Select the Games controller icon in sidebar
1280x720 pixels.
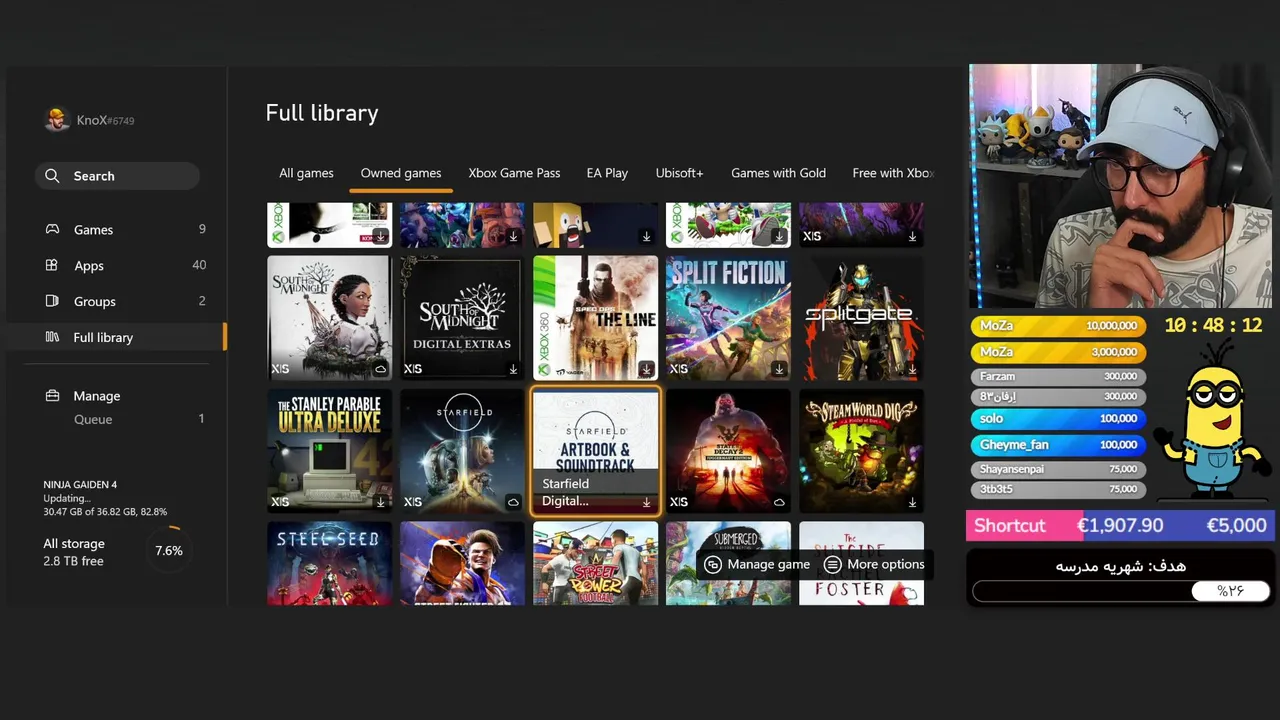(x=52, y=229)
